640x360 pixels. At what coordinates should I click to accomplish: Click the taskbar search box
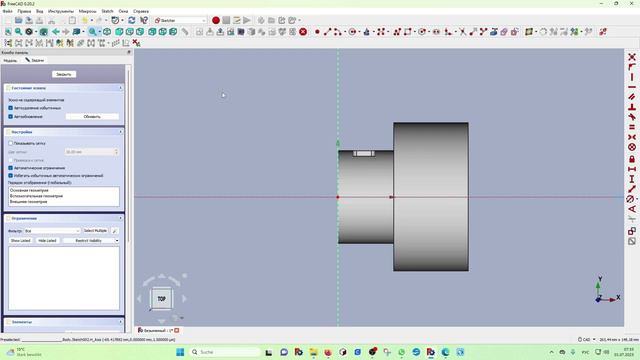point(225,352)
